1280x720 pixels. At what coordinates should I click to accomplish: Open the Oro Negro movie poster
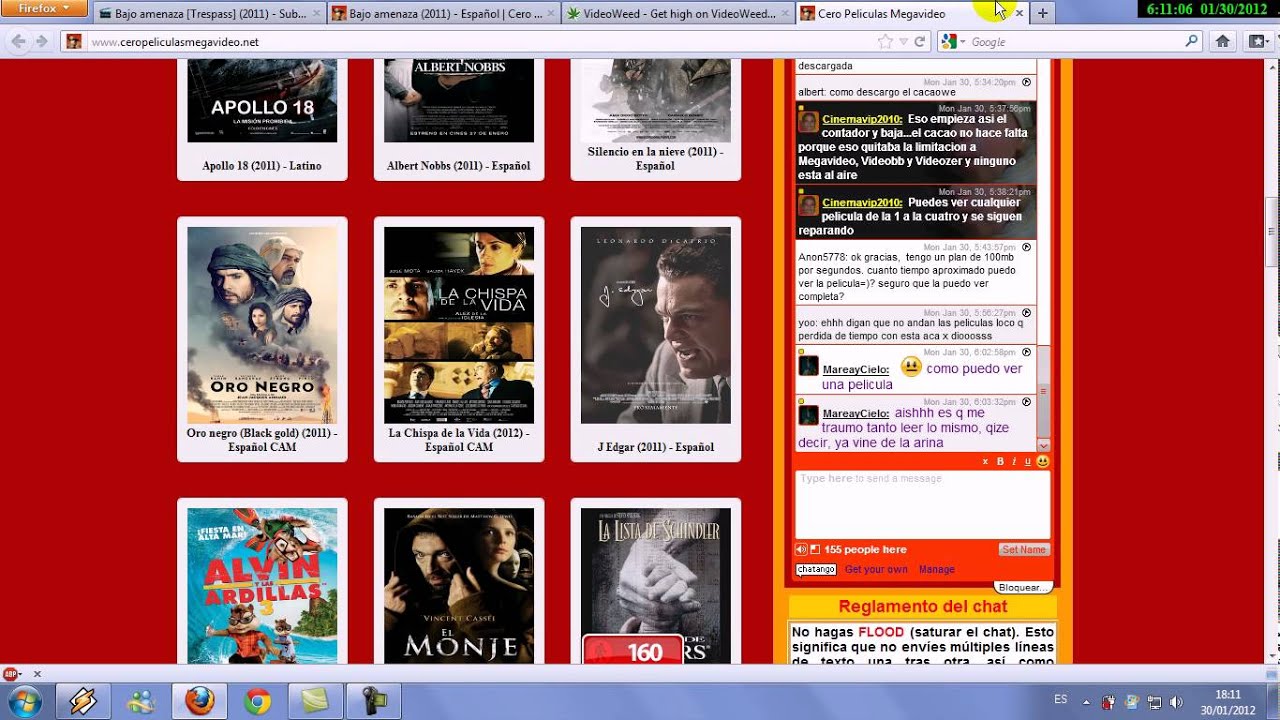[262, 325]
